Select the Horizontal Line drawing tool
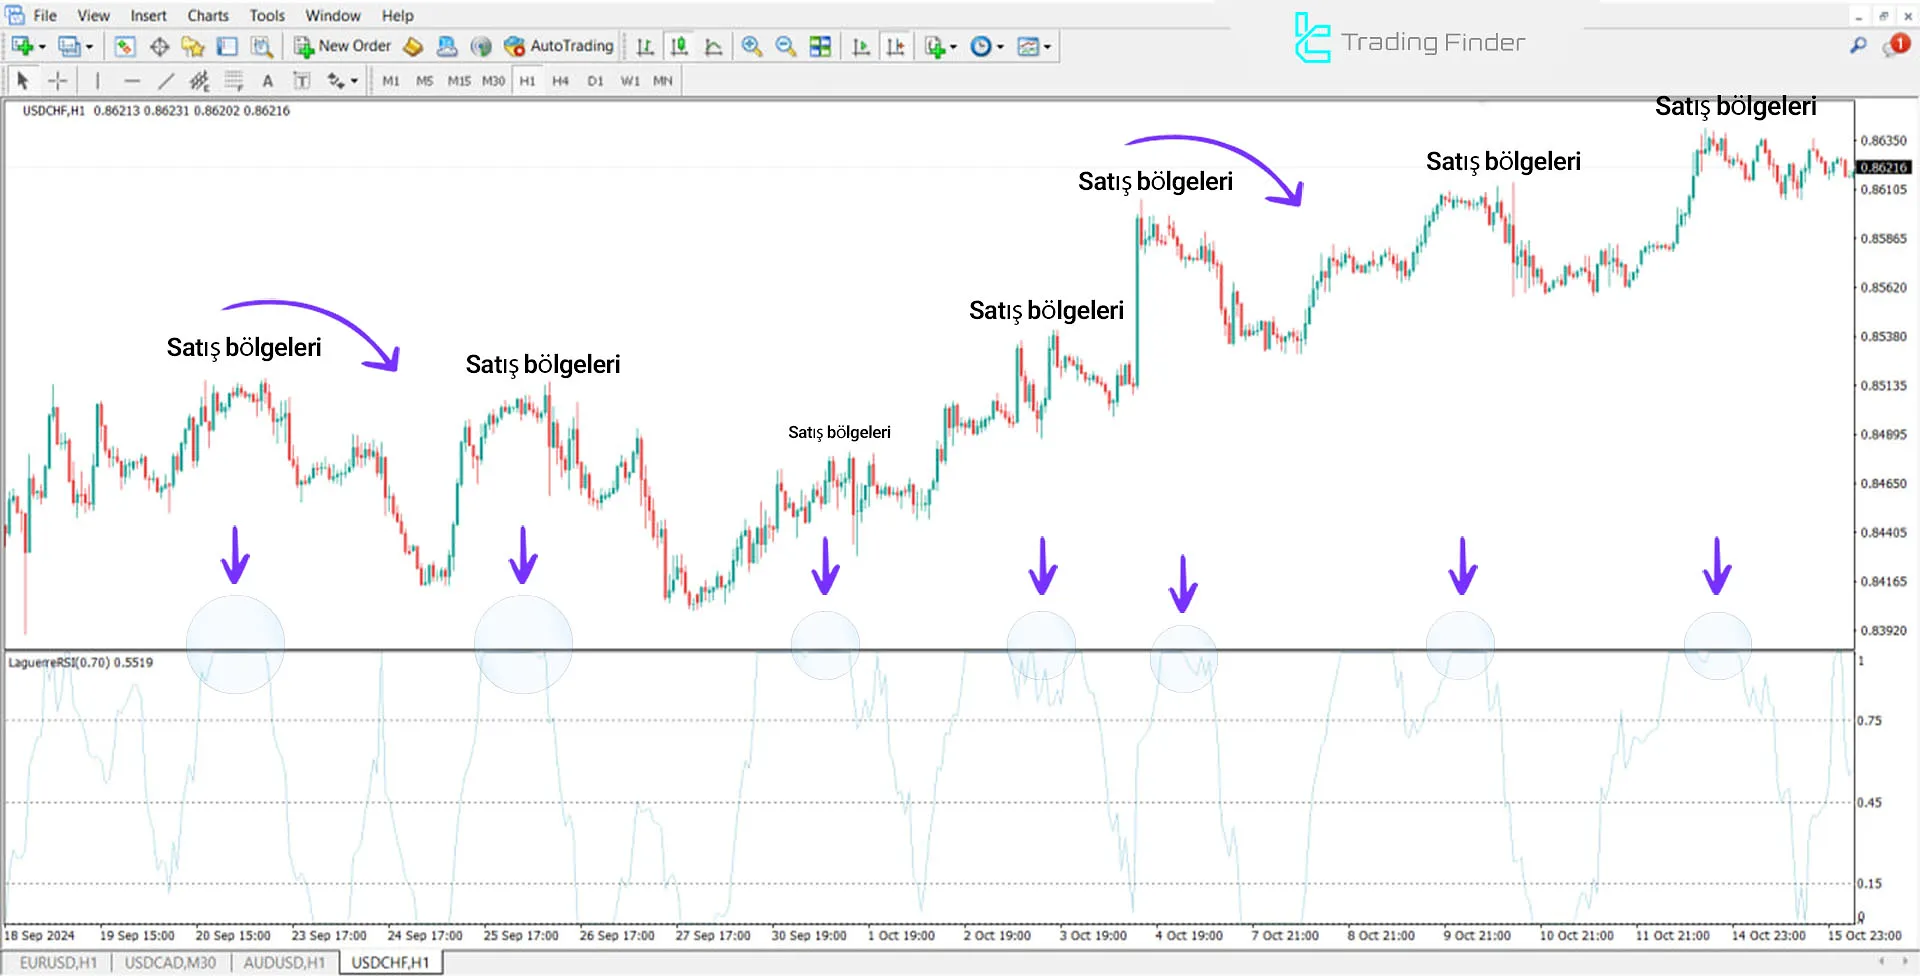 coord(133,80)
